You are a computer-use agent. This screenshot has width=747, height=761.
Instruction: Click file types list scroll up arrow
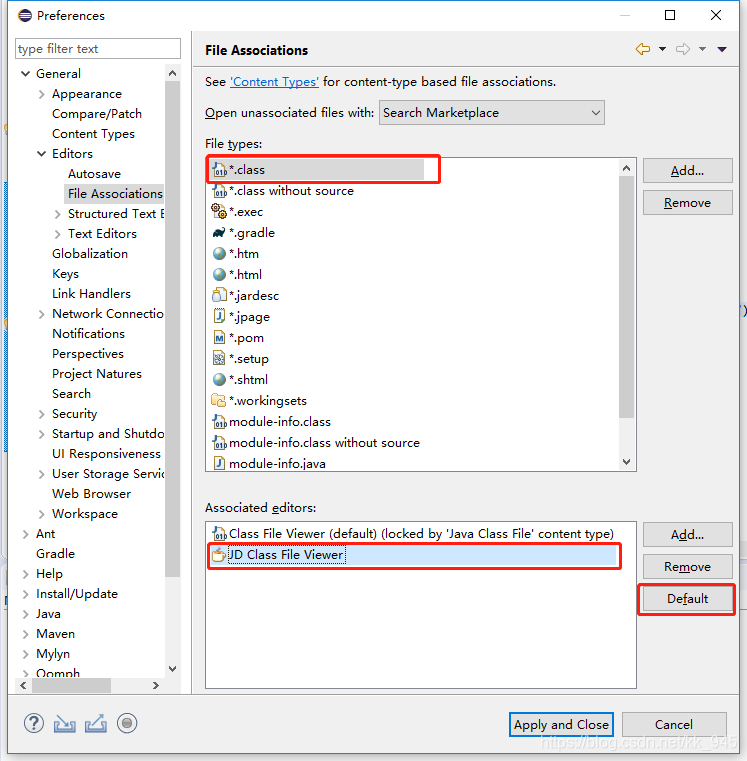[626, 168]
